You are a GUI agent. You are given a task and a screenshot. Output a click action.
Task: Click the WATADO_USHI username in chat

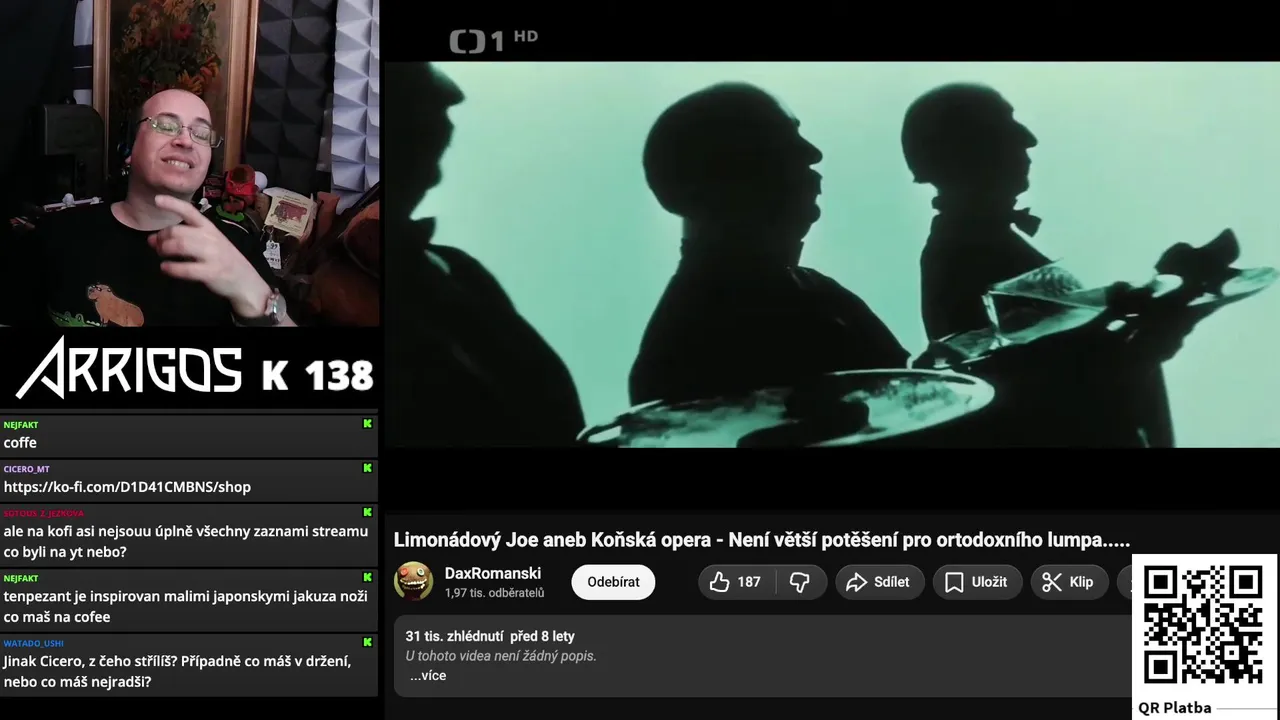tap(33, 643)
